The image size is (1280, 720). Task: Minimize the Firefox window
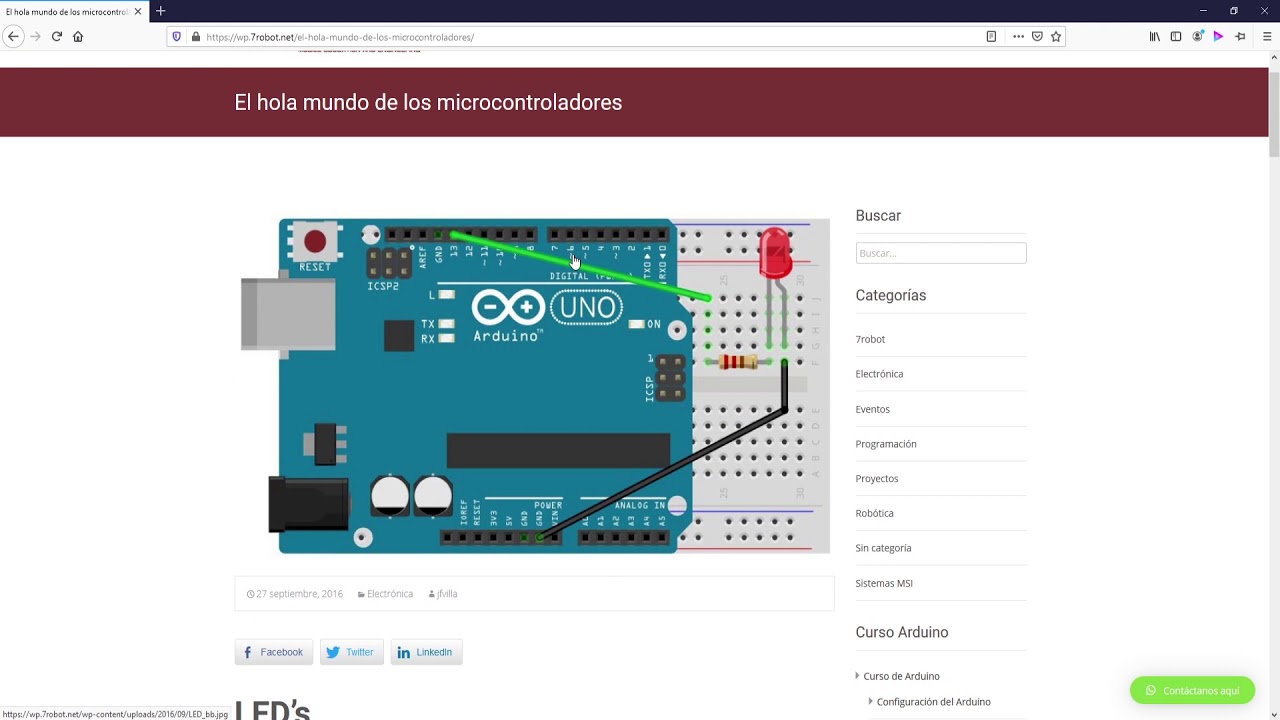pyautogui.click(x=1203, y=11)
